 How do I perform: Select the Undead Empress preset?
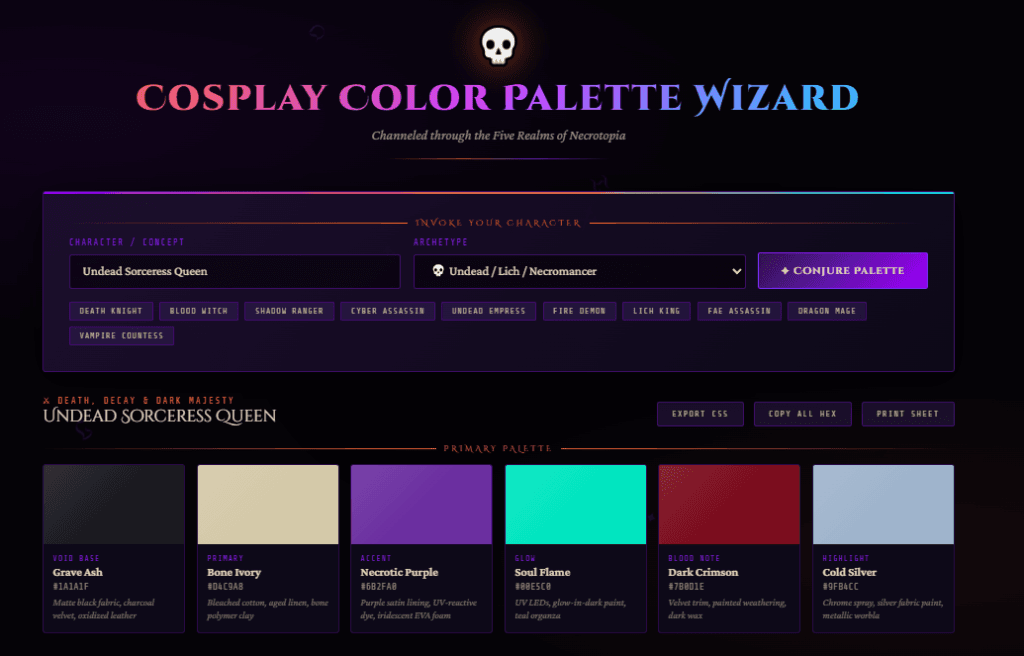click(488, 311)
